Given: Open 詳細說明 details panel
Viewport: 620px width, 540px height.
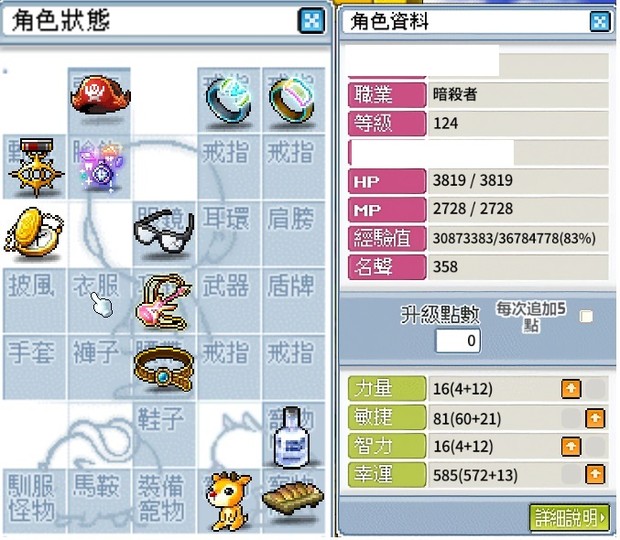Looking at the screenshot, I should pyautogui.click(x=569, y=517).
